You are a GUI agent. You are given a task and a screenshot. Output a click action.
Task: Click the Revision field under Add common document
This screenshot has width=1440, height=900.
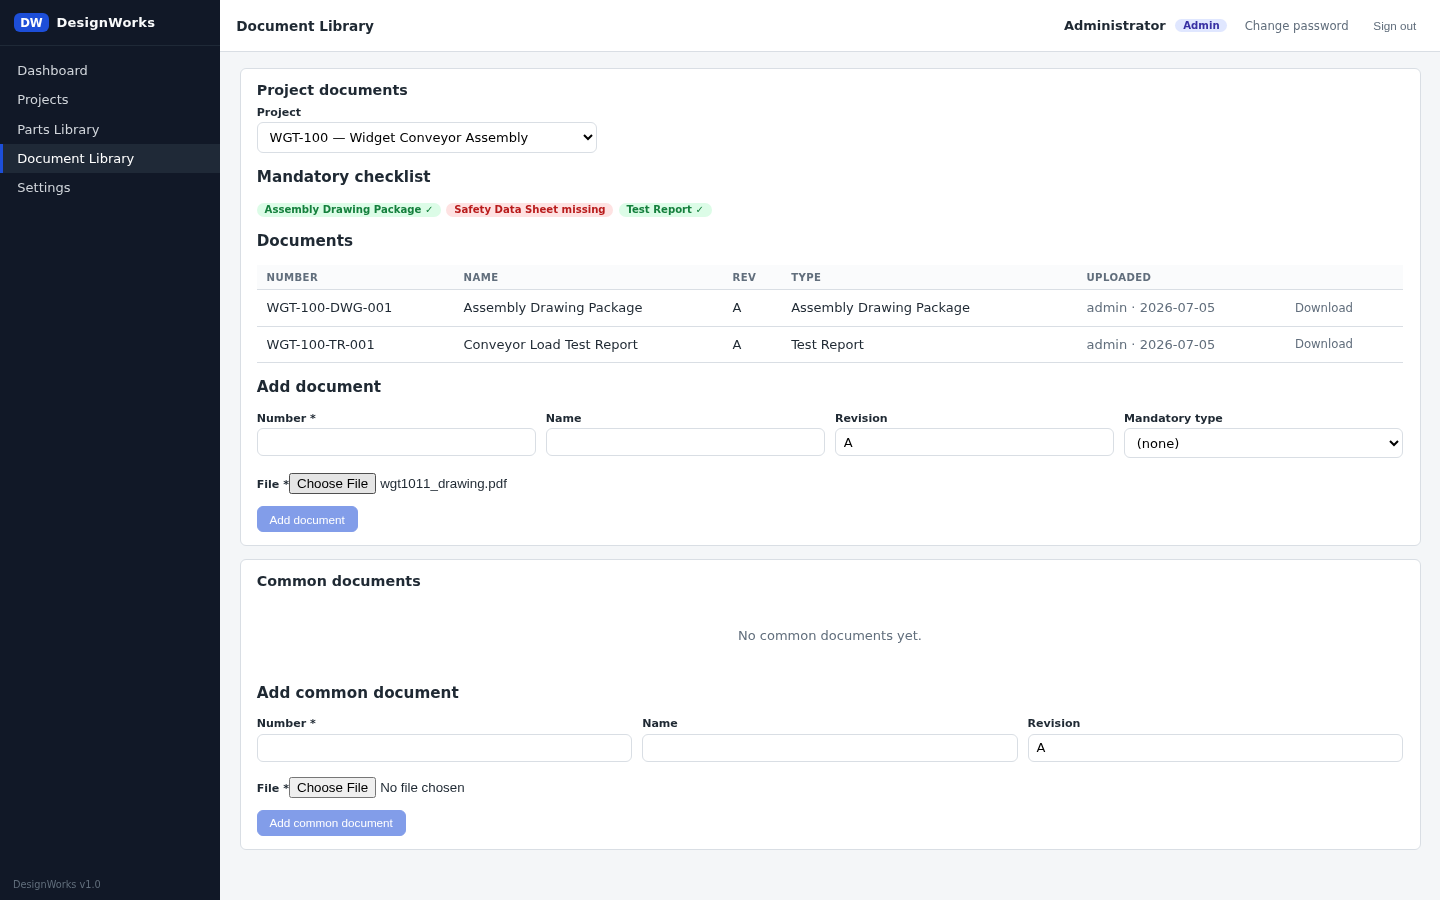[1215, 748]
